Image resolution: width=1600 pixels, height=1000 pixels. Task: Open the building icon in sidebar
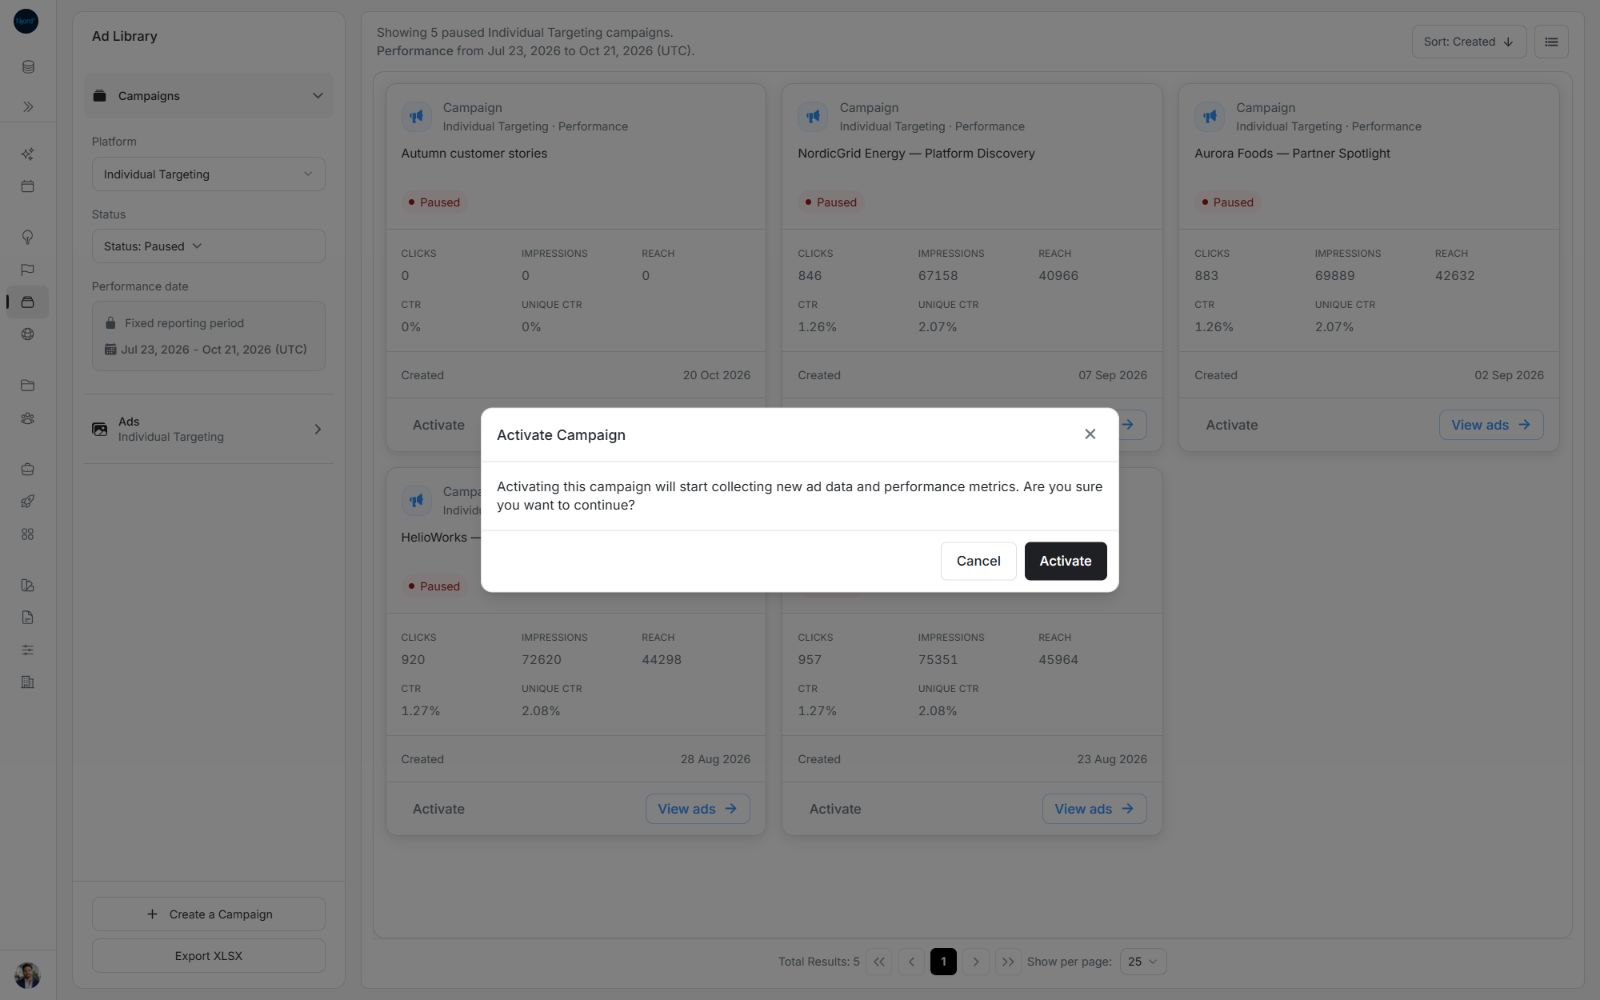(x=28, y=682)
